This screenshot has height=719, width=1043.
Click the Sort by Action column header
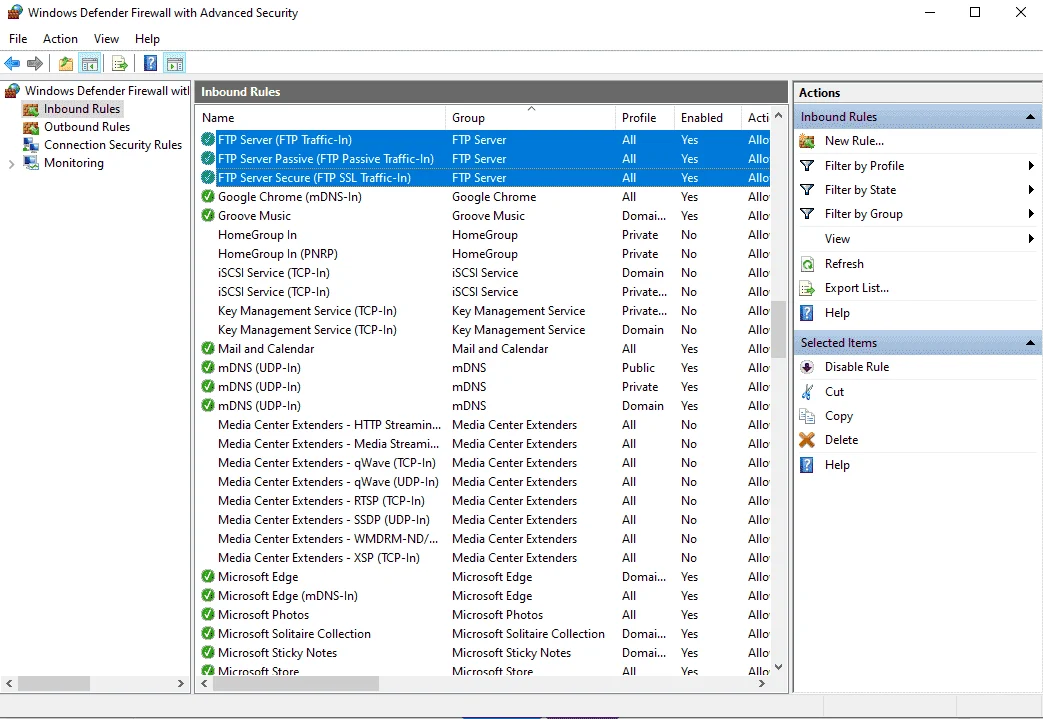758,118
